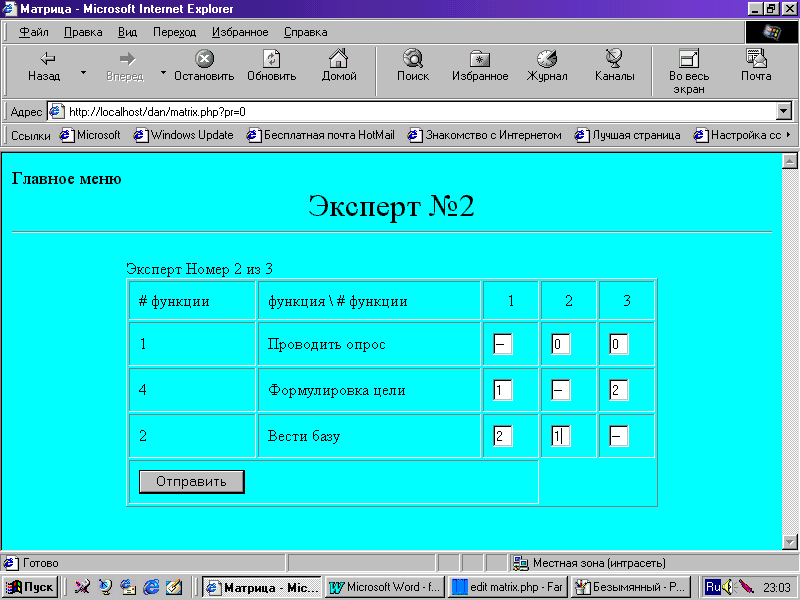Click the first quick launch icon
This screenshot has width=800, height=600.
point(82,587)
